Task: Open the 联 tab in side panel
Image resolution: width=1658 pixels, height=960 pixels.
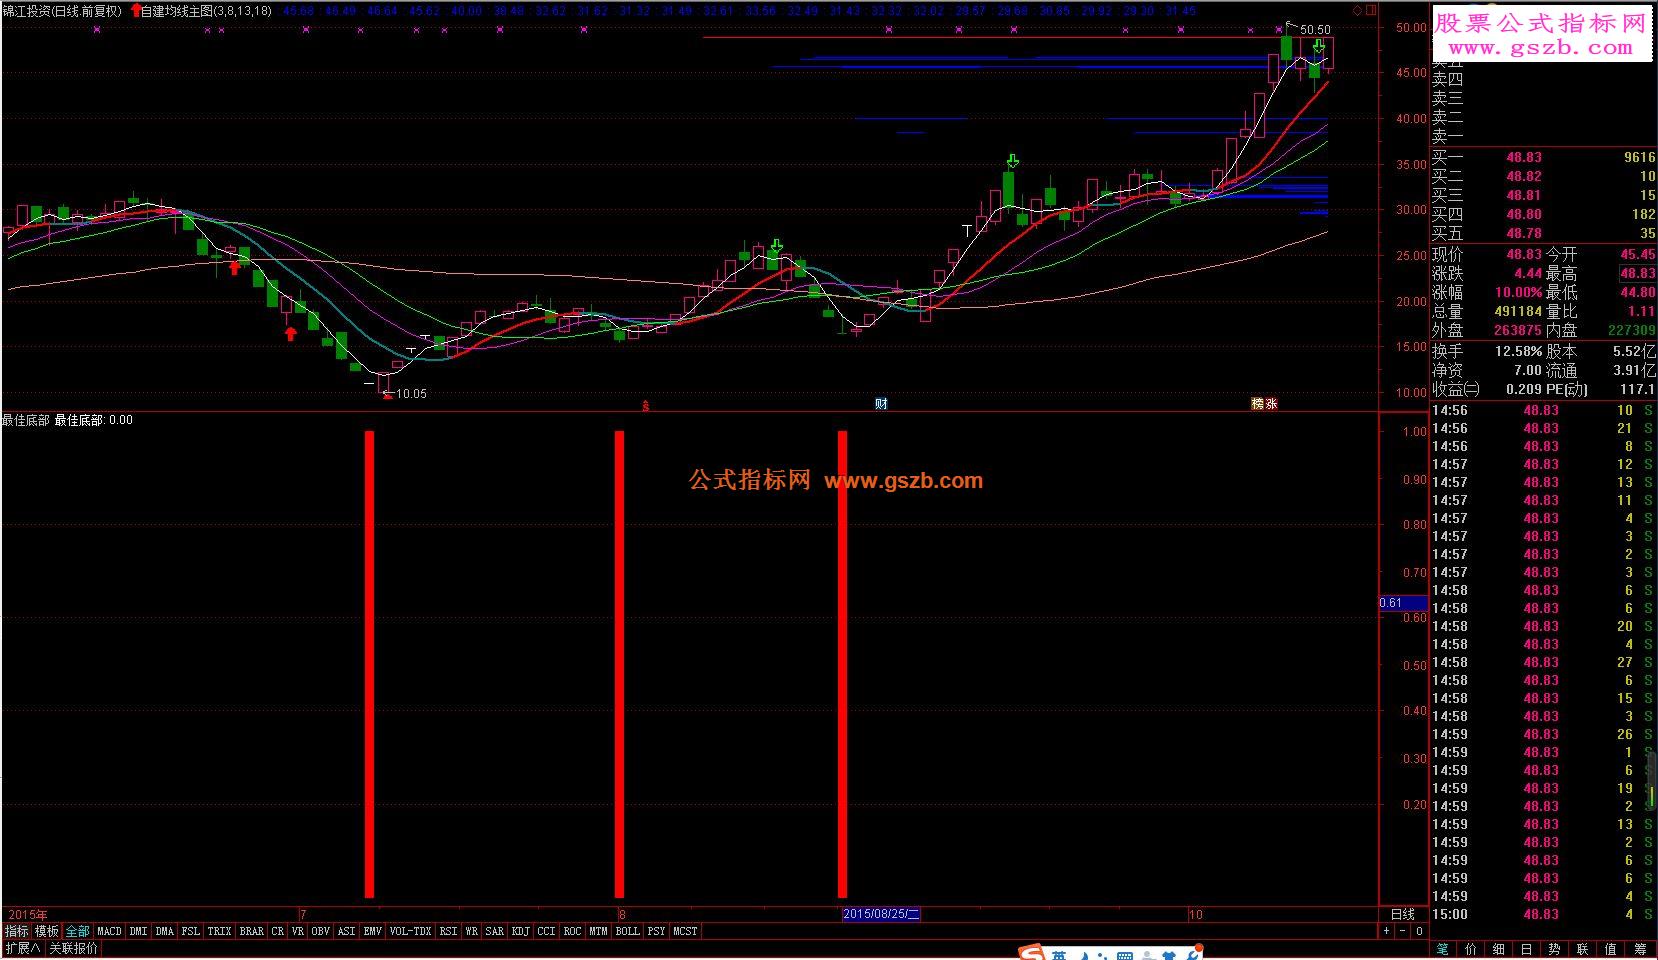Action: tap(1582, 949)
